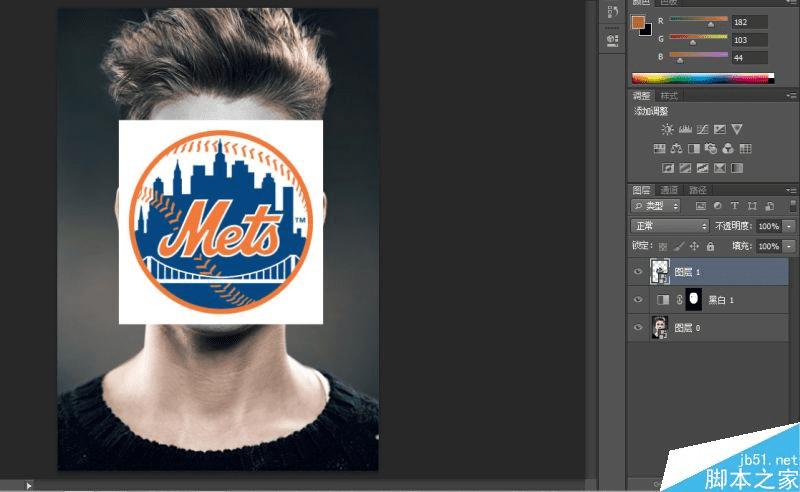The image size is (800, 492).
Task: Switch to the 样式 styles tab
Action: [669, 96]
